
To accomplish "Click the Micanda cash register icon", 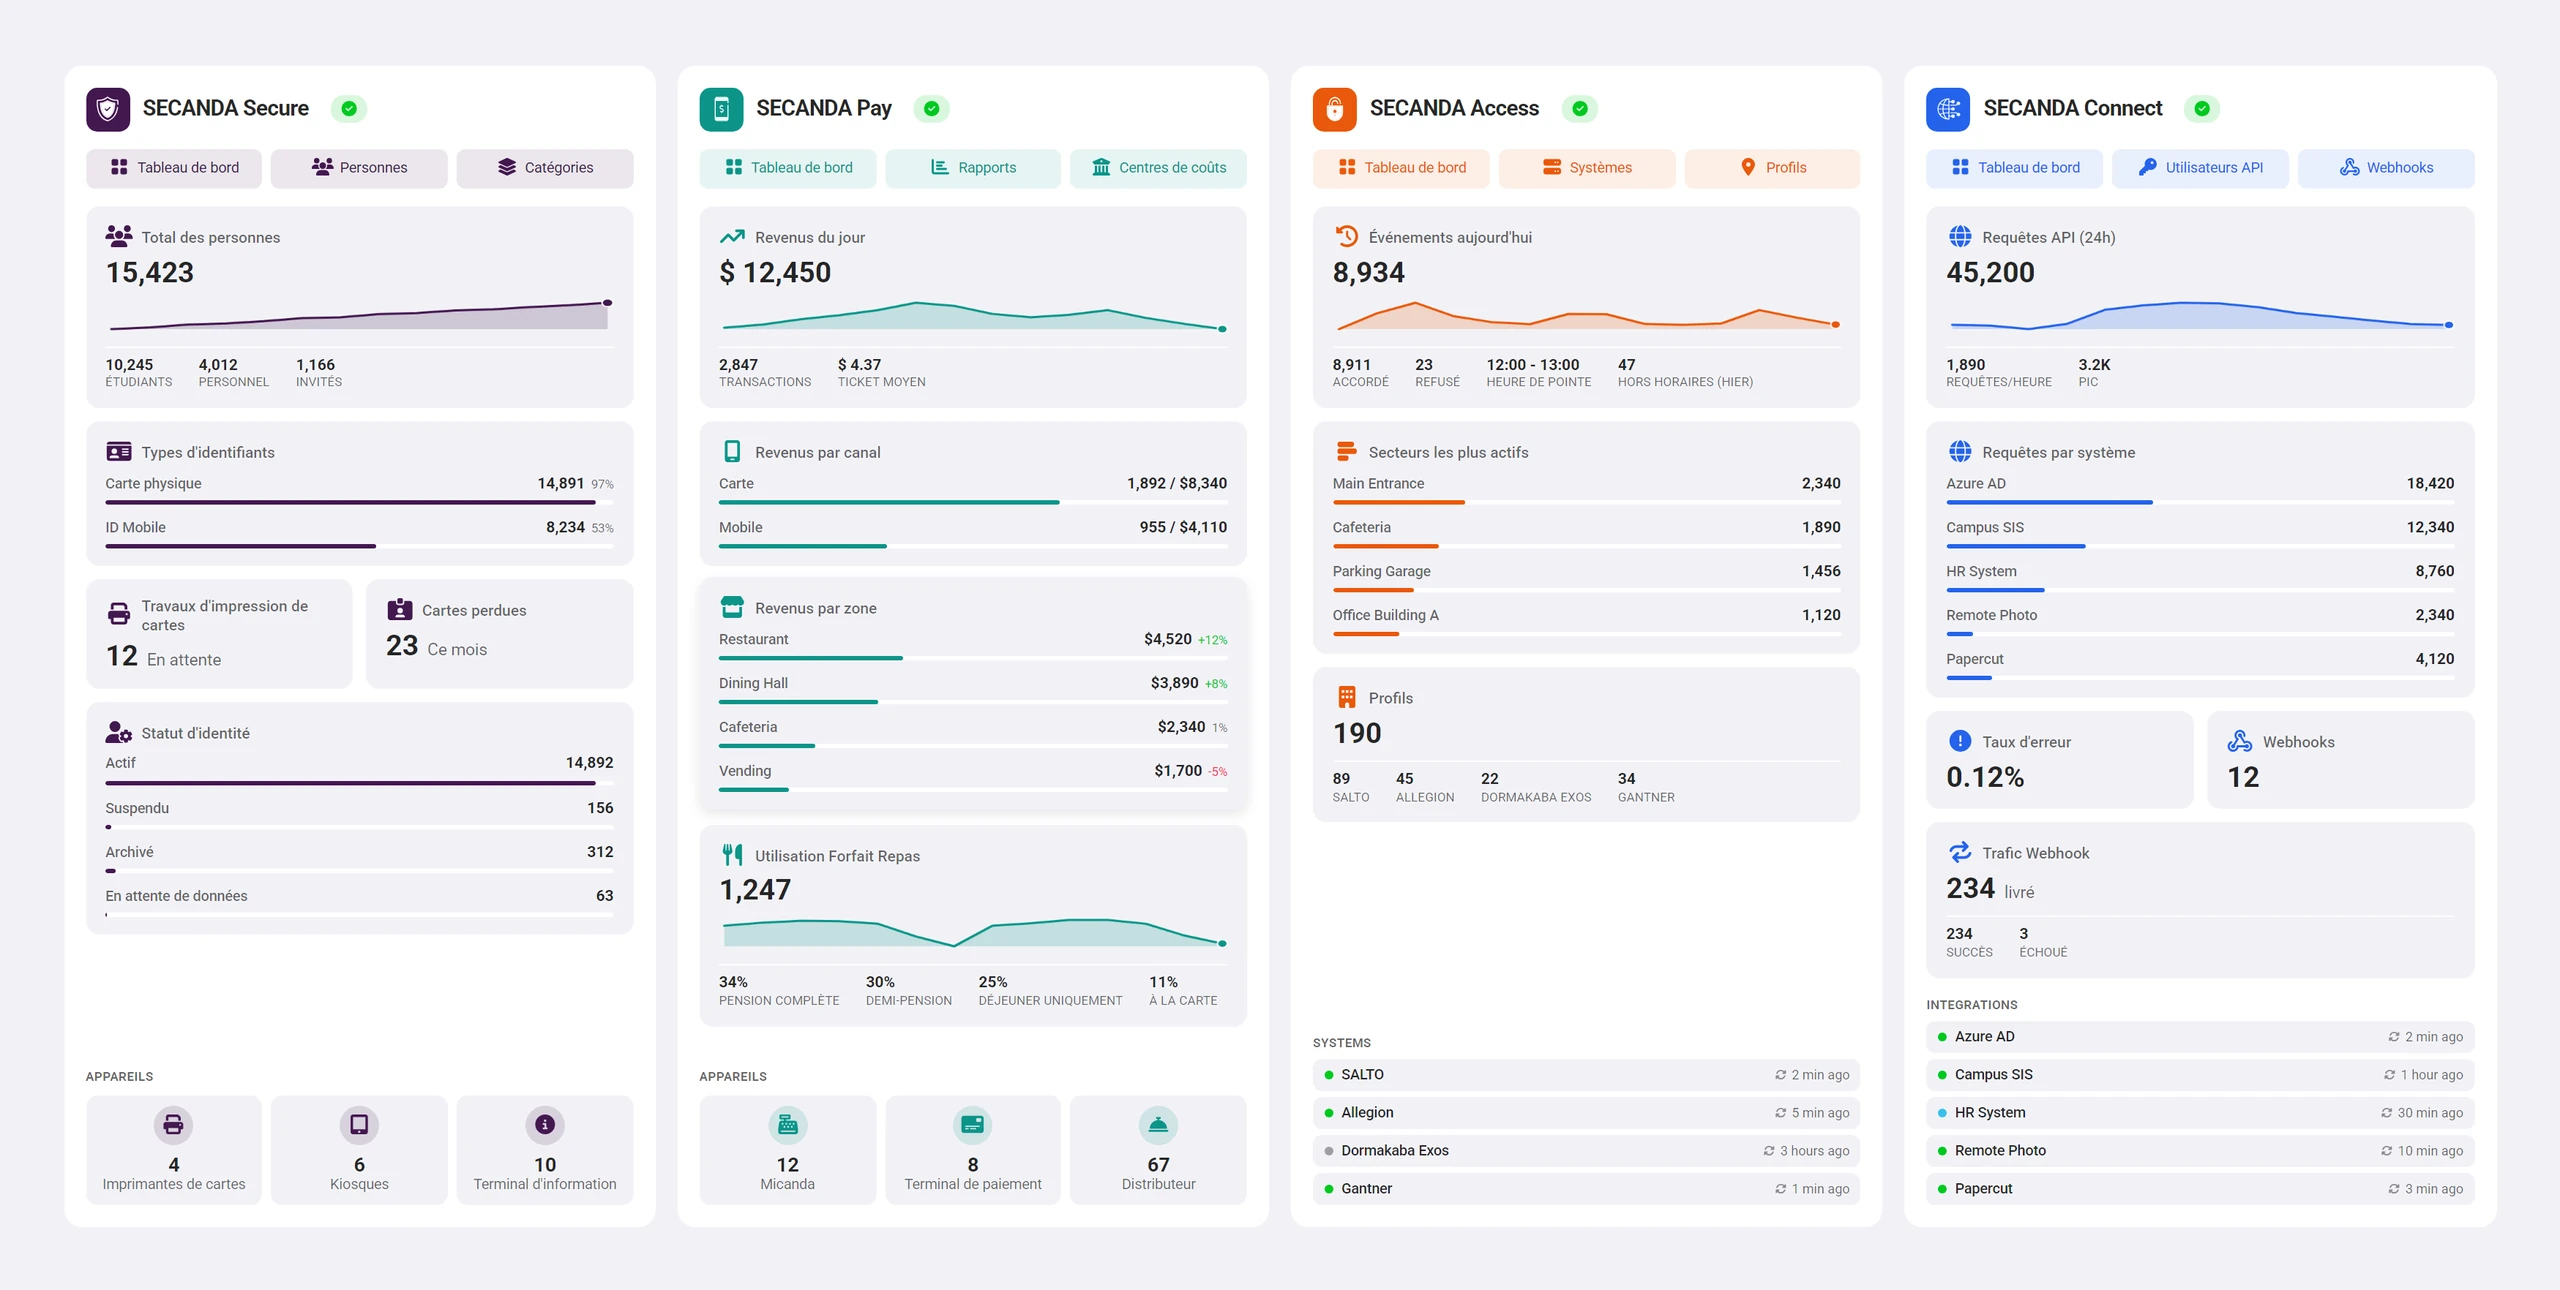I will click(787, 1125).
